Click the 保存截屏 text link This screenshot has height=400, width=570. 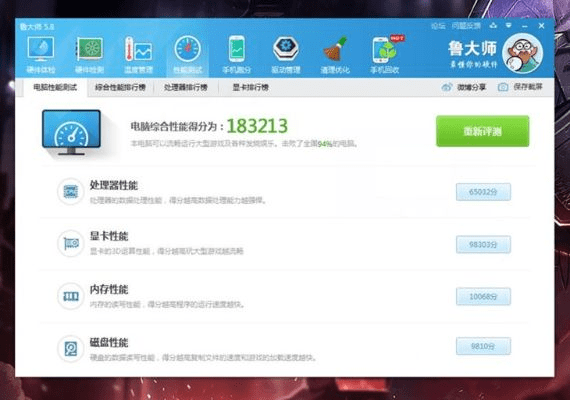click(x=528, y=87)
